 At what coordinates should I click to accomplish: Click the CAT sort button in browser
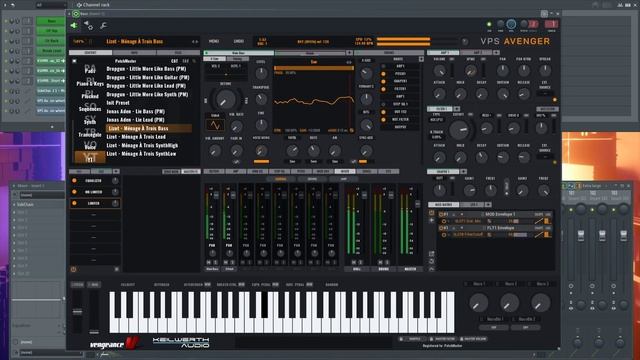pos(175,61)
